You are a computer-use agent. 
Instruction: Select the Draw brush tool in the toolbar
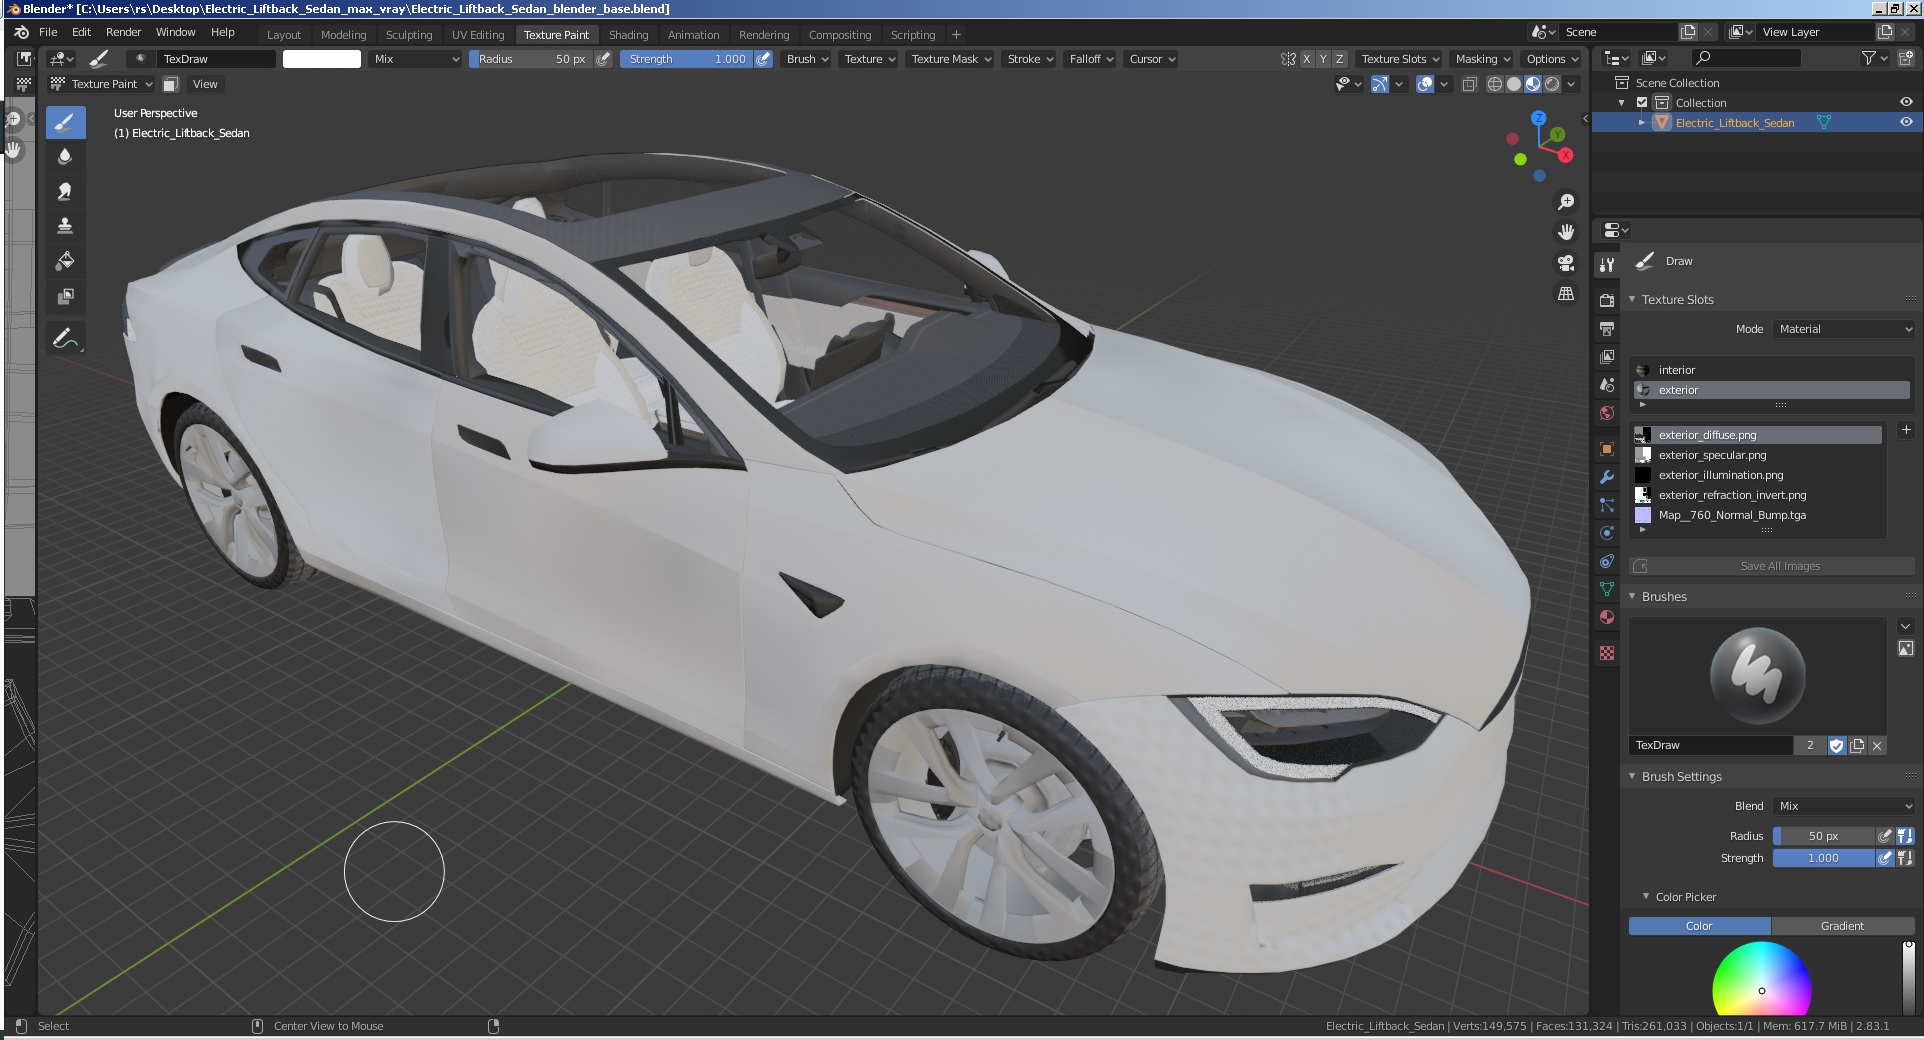coord(65,123)
